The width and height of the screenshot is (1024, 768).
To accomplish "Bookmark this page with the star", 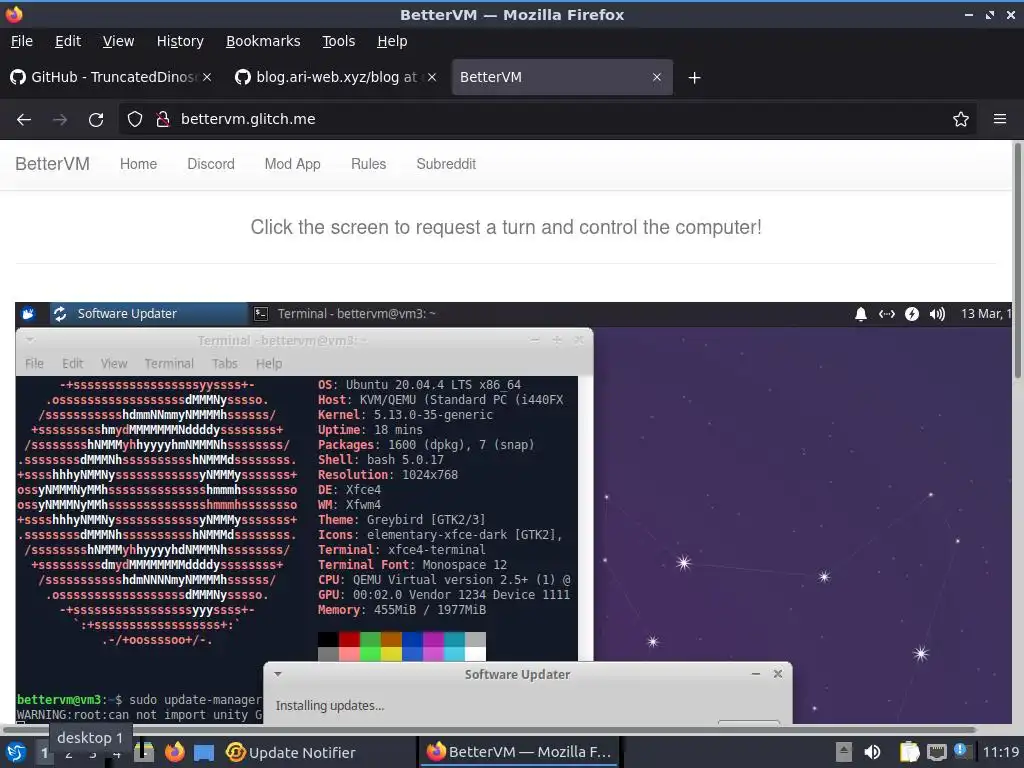I will click(961, 119).
